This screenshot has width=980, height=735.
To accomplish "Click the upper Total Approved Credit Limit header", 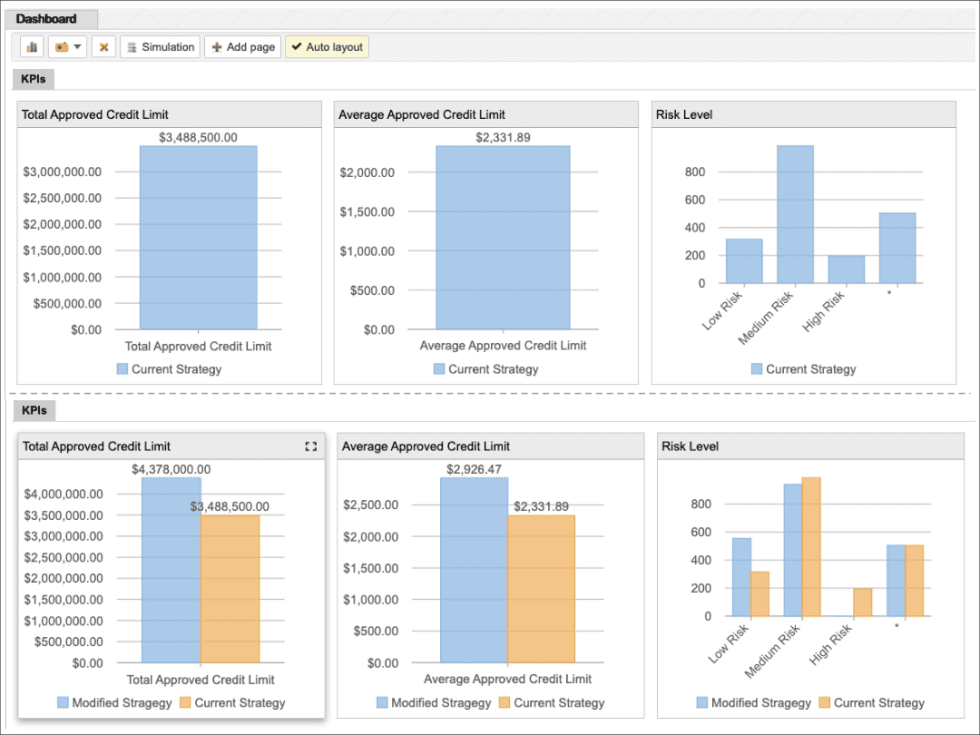I will 169,114.
